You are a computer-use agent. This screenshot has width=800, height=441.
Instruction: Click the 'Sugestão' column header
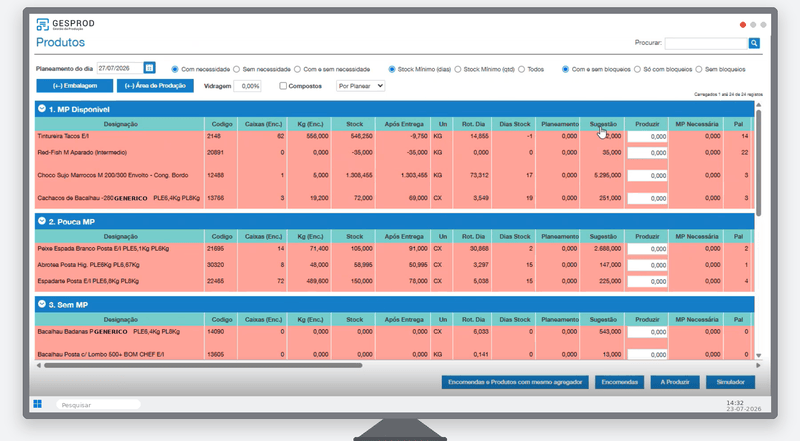tap(603, 124)
